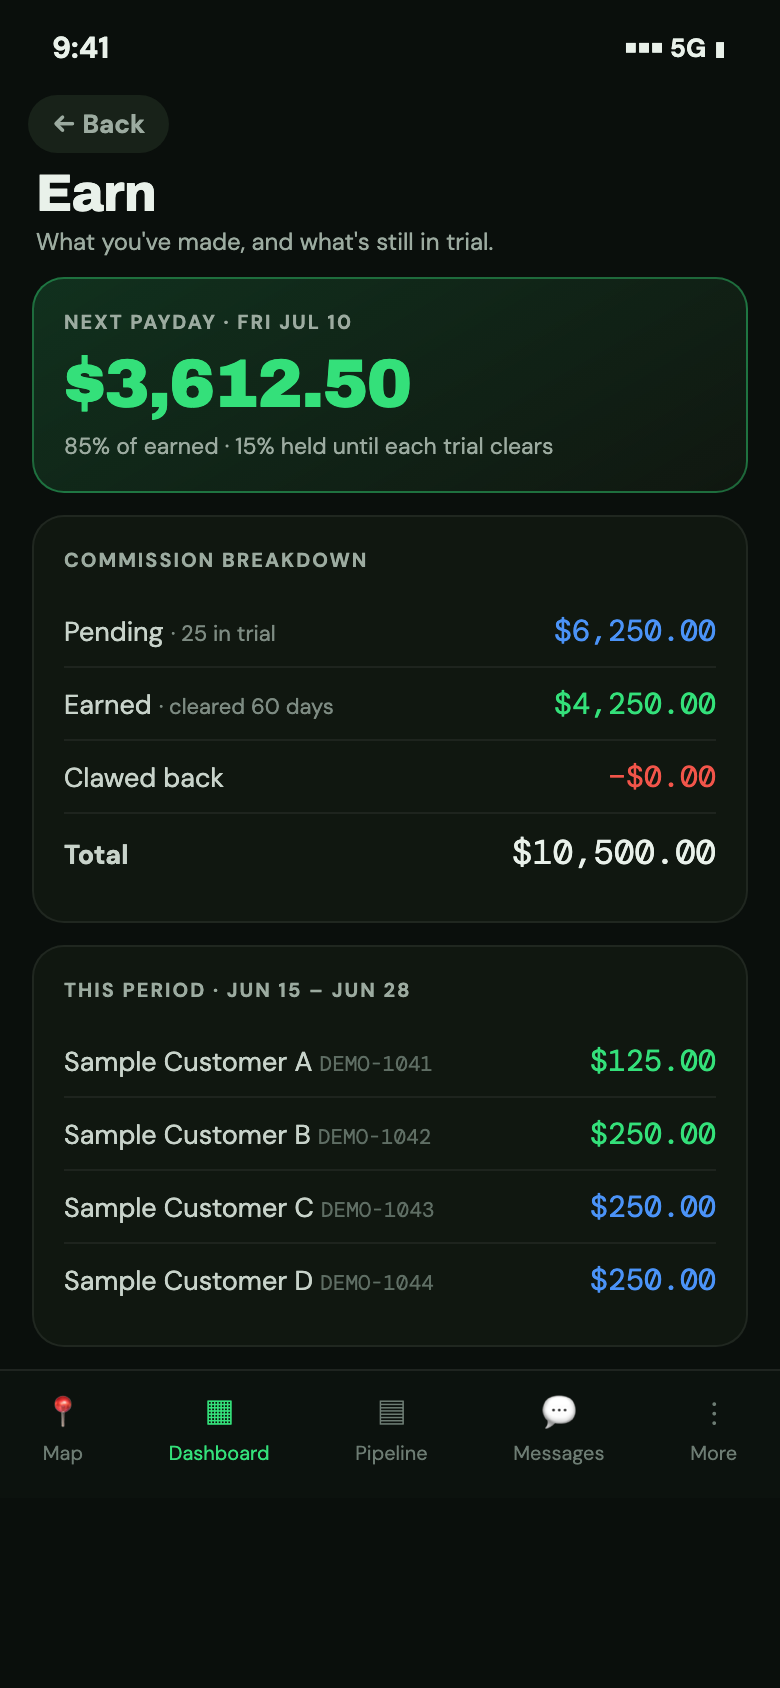Select the Earned cleared 60 days label
Viewport: 780px width, 1688px height.
coord(199,705)
